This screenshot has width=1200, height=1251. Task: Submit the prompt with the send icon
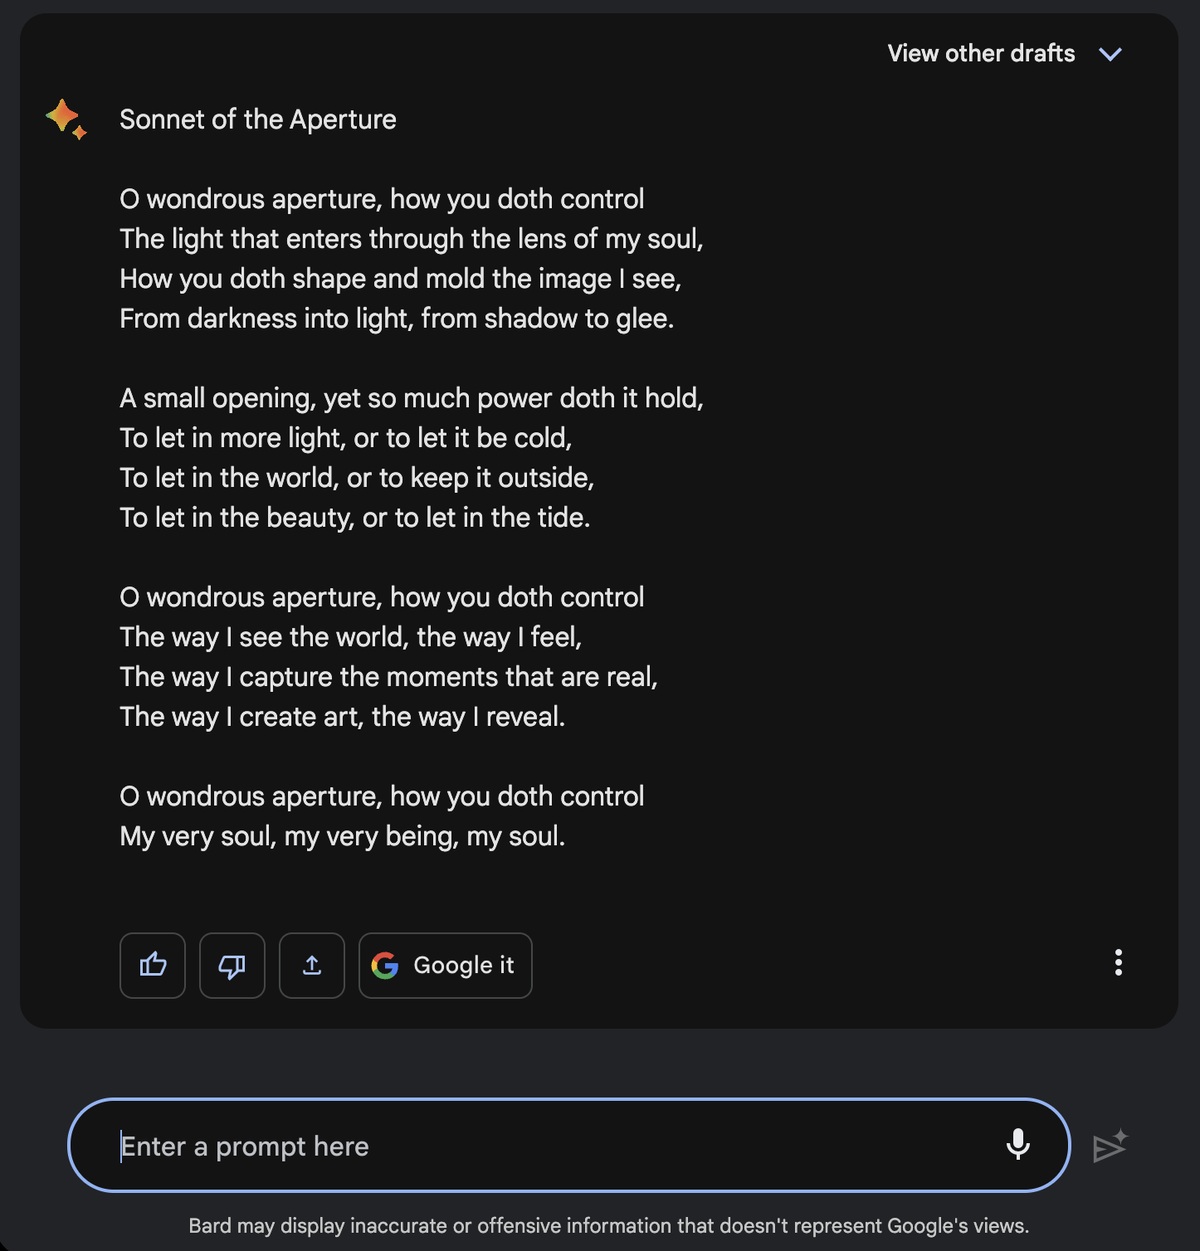(1109, 1146)
